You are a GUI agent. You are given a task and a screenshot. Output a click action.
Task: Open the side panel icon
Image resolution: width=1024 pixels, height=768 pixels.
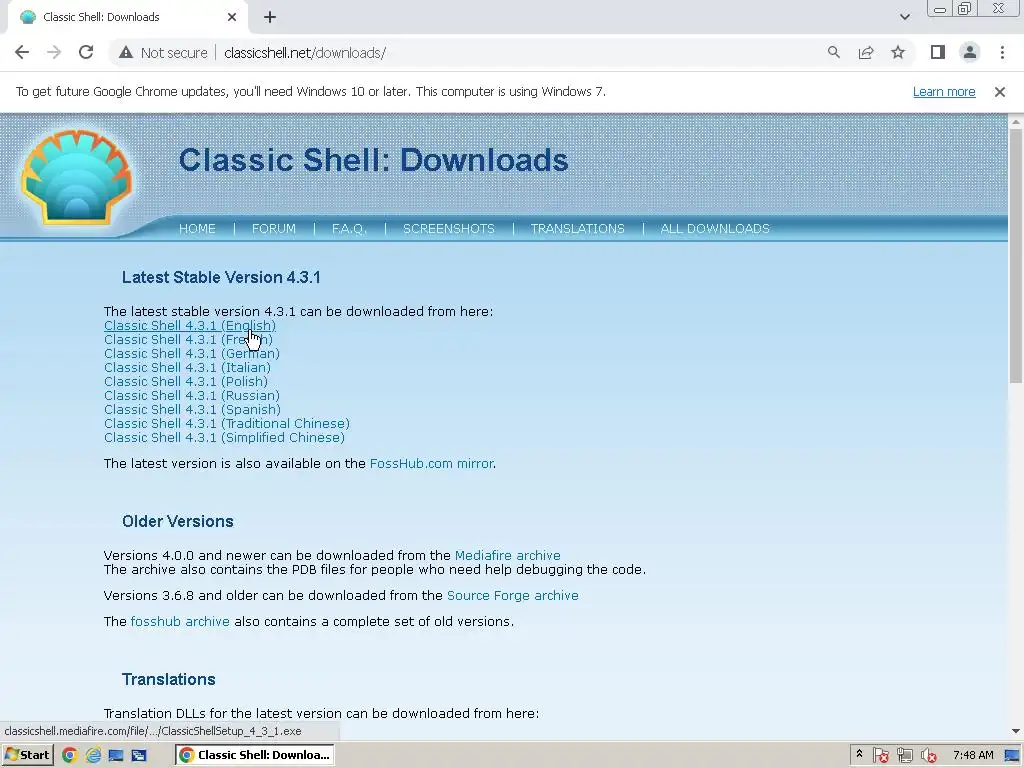938,52
